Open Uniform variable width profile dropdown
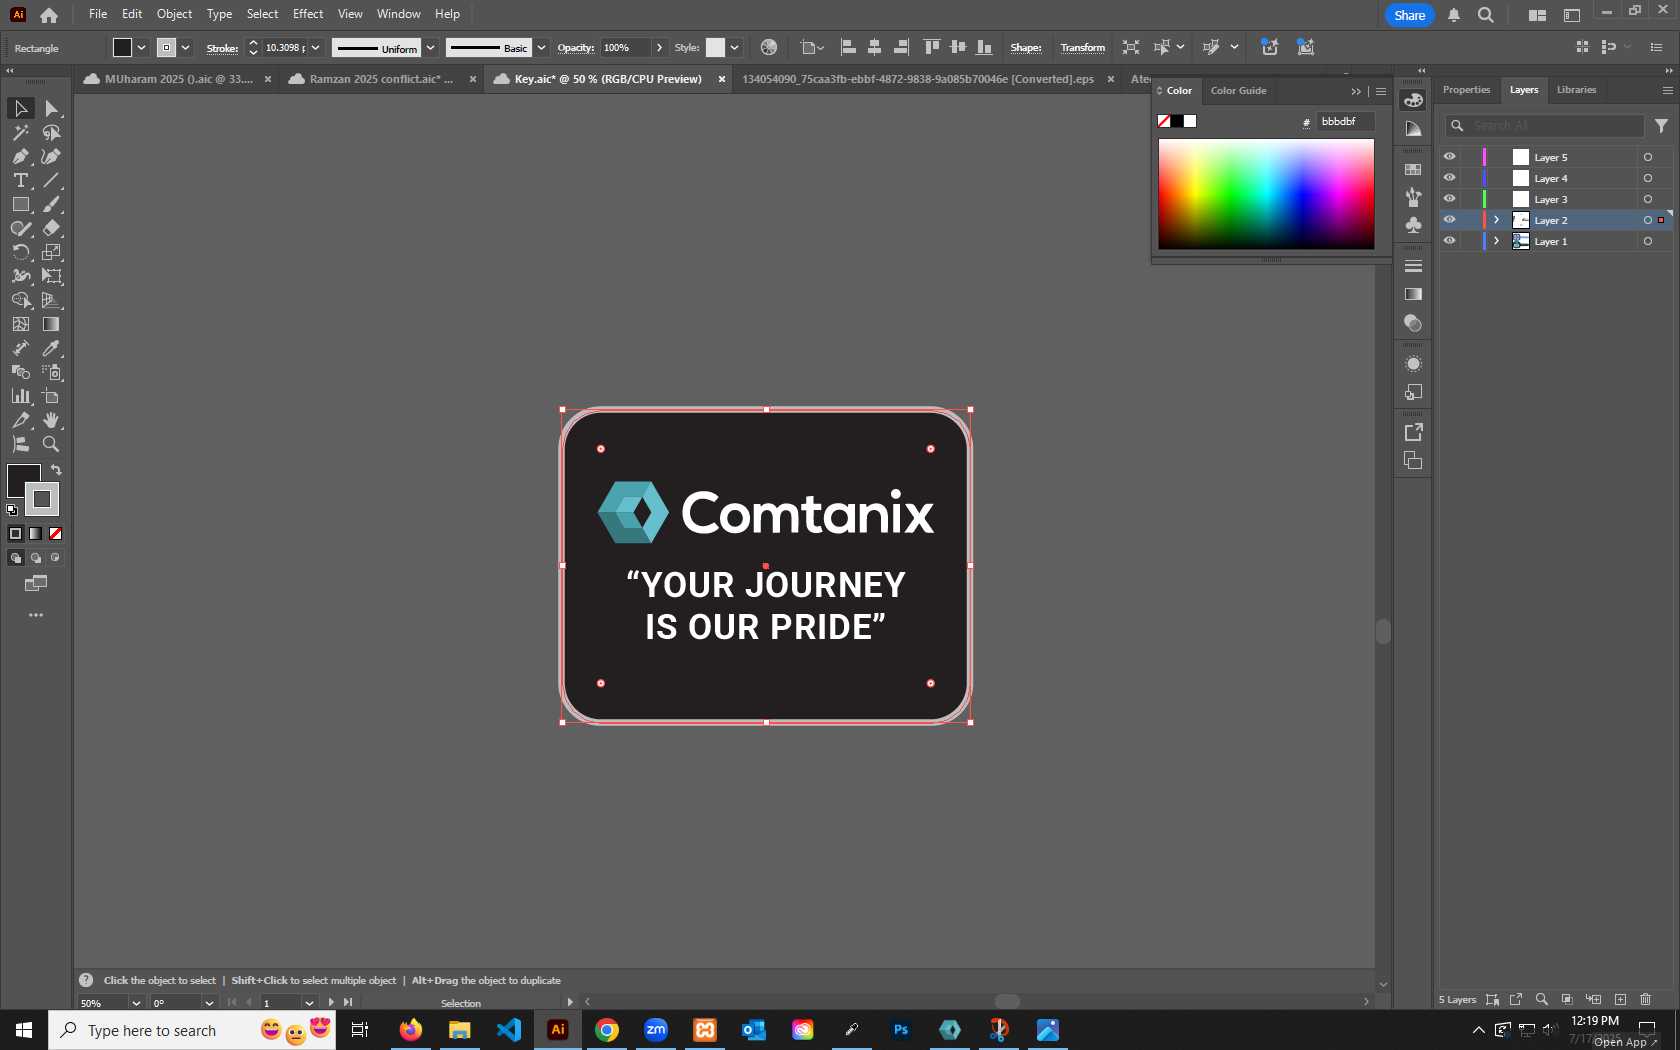This screenshot has height=1050, width=1680. pos(430,47)
